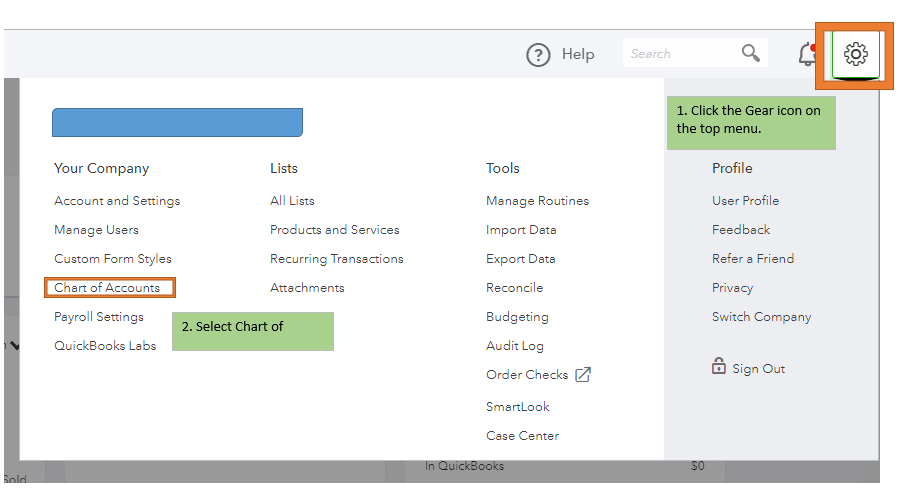Click the Order Checks external link icon
This screenshot has height=496, width=903.
tap(583, 375)
